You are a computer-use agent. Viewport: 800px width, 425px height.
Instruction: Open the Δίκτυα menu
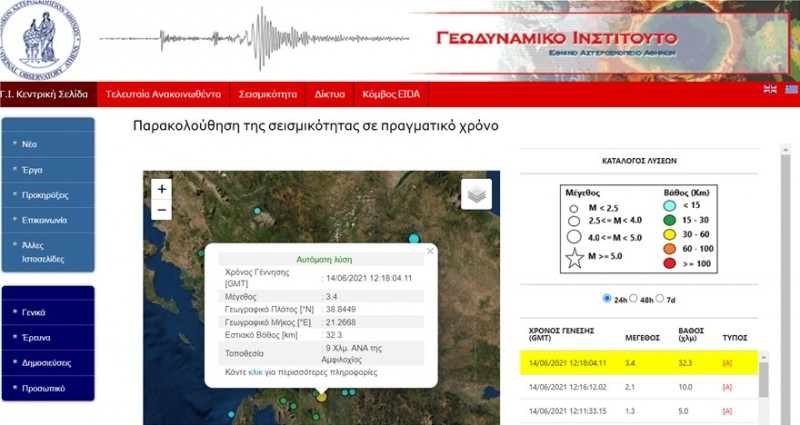coord(329,95)
